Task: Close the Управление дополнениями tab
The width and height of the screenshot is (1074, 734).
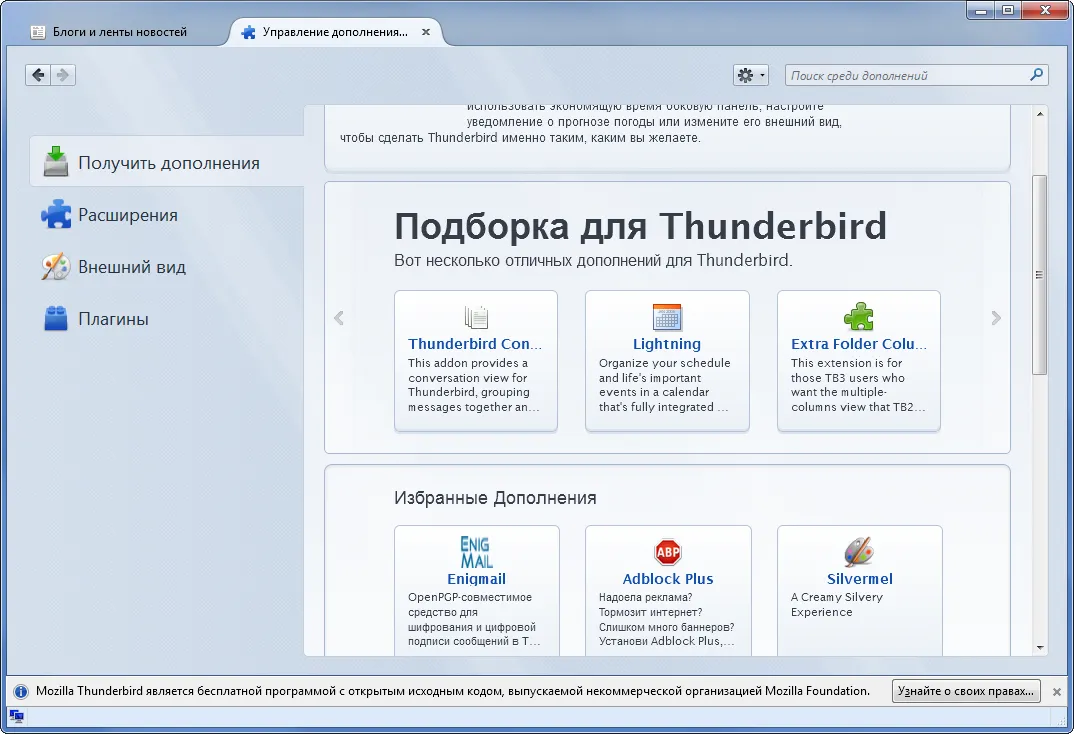Action: click(x=425, y=32)
